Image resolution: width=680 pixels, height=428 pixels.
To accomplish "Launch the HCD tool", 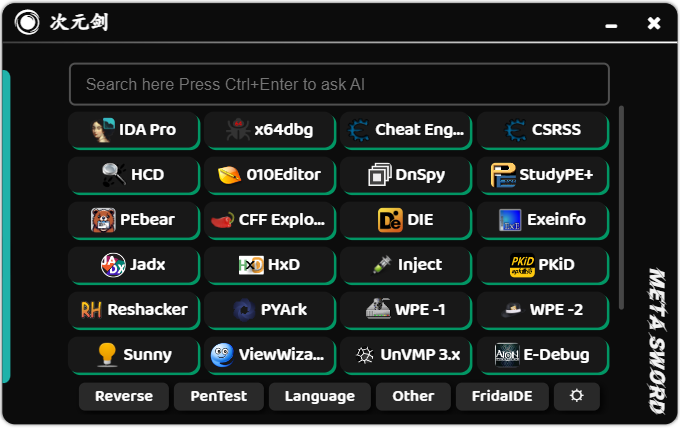I will pyautogui.click(x=134, y=175).
